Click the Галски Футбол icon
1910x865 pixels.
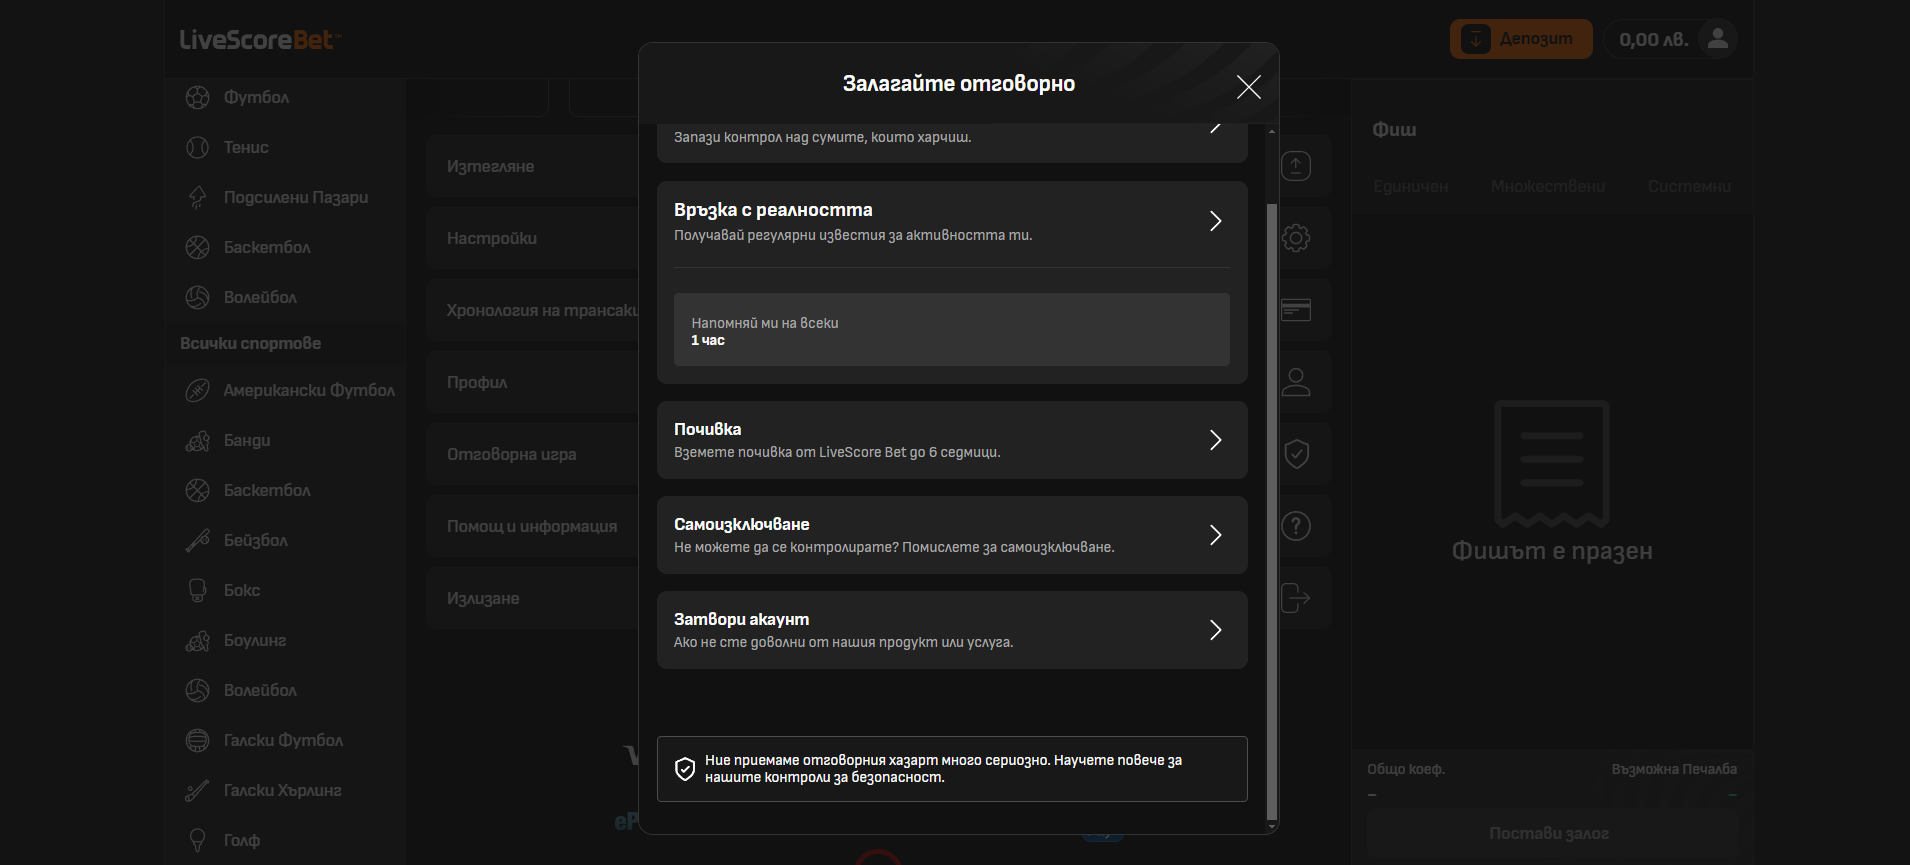click(x=198, y=740)
